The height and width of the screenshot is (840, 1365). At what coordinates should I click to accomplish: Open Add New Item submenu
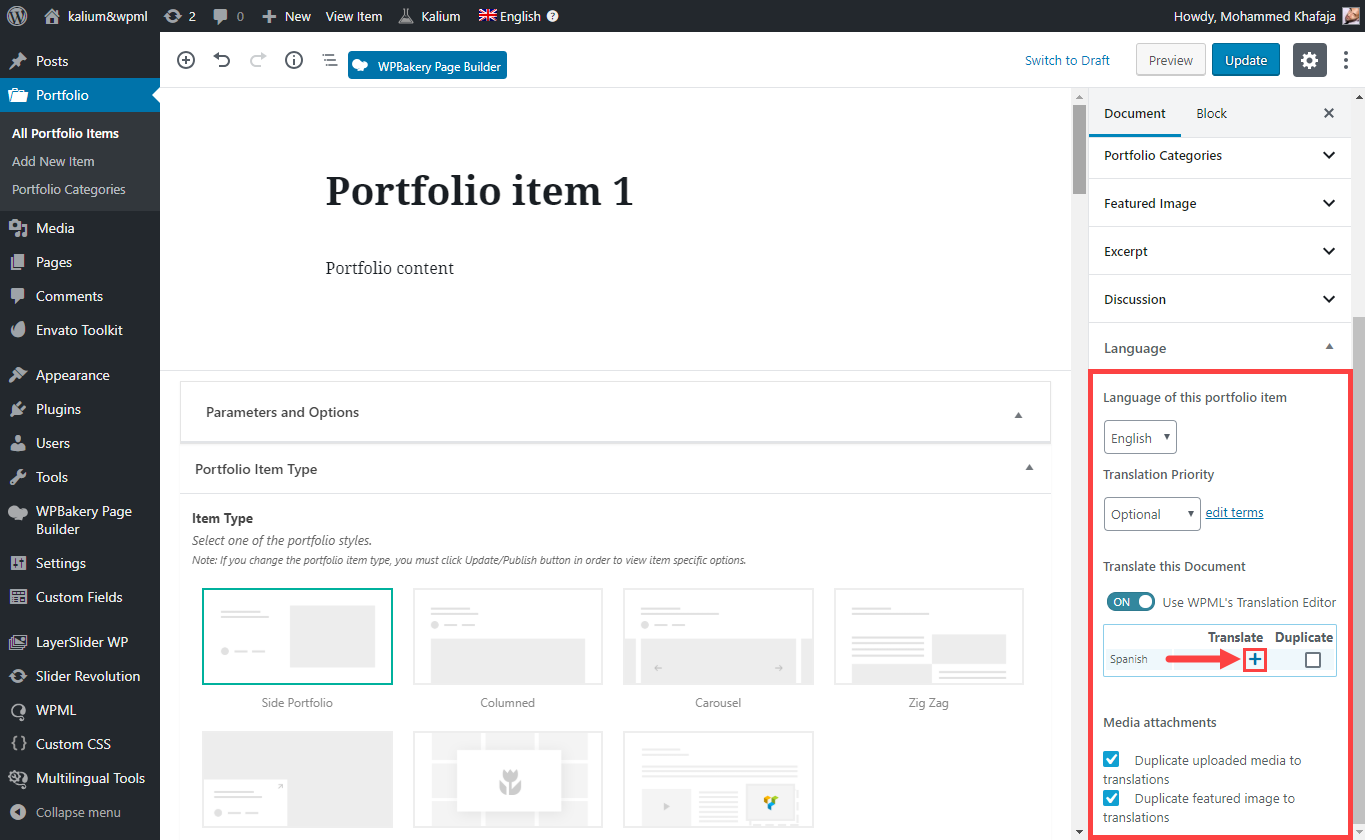tap(53, 161)
